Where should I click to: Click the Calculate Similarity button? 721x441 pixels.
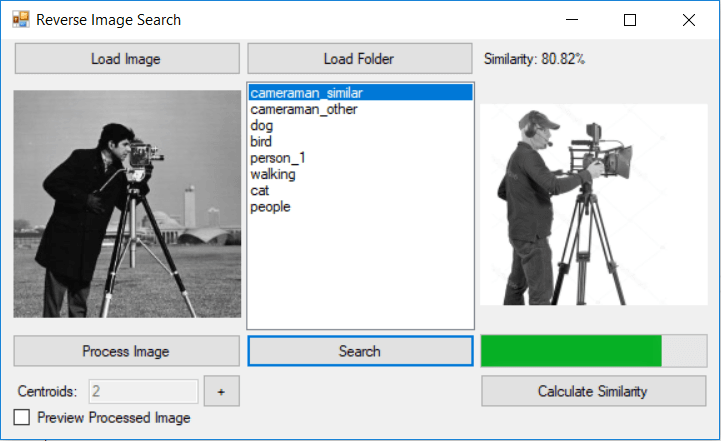click(593, 391)
